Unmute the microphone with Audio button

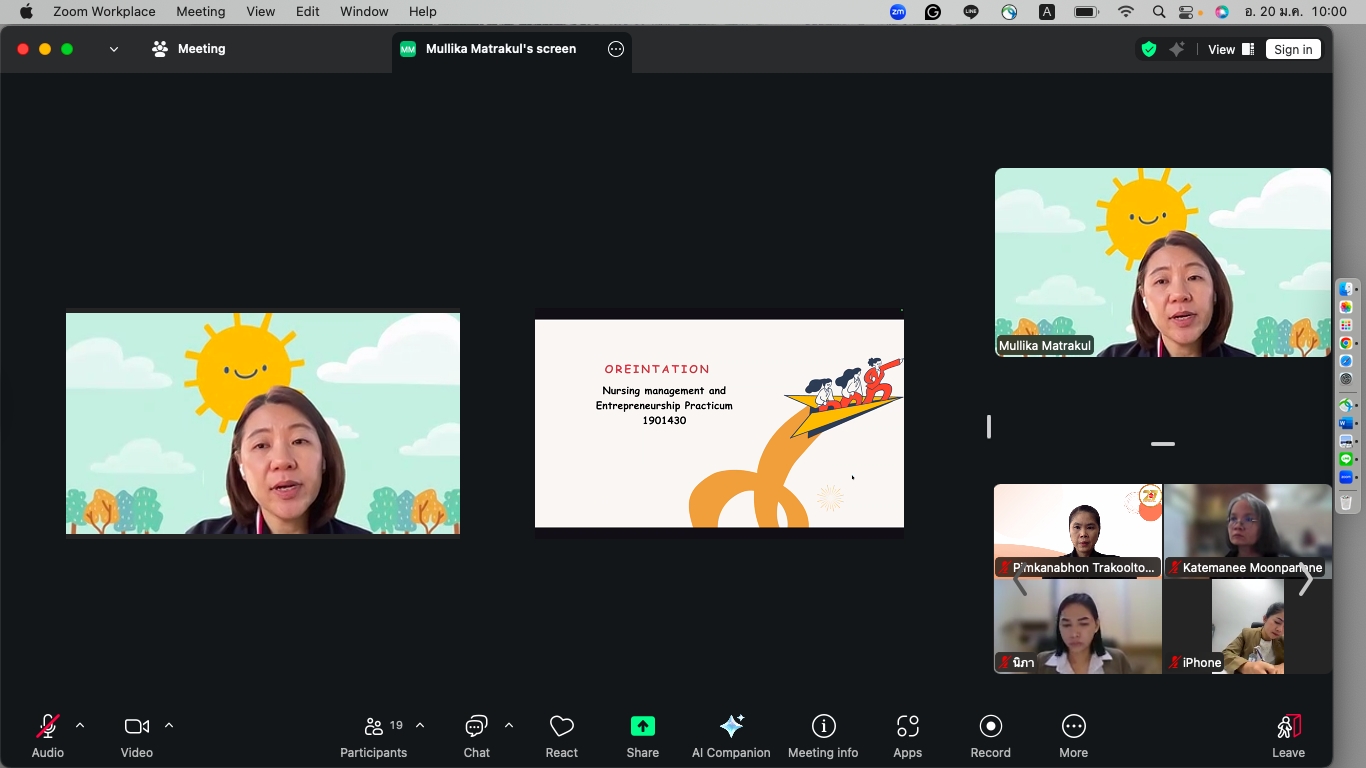click(x=47, y=736)
